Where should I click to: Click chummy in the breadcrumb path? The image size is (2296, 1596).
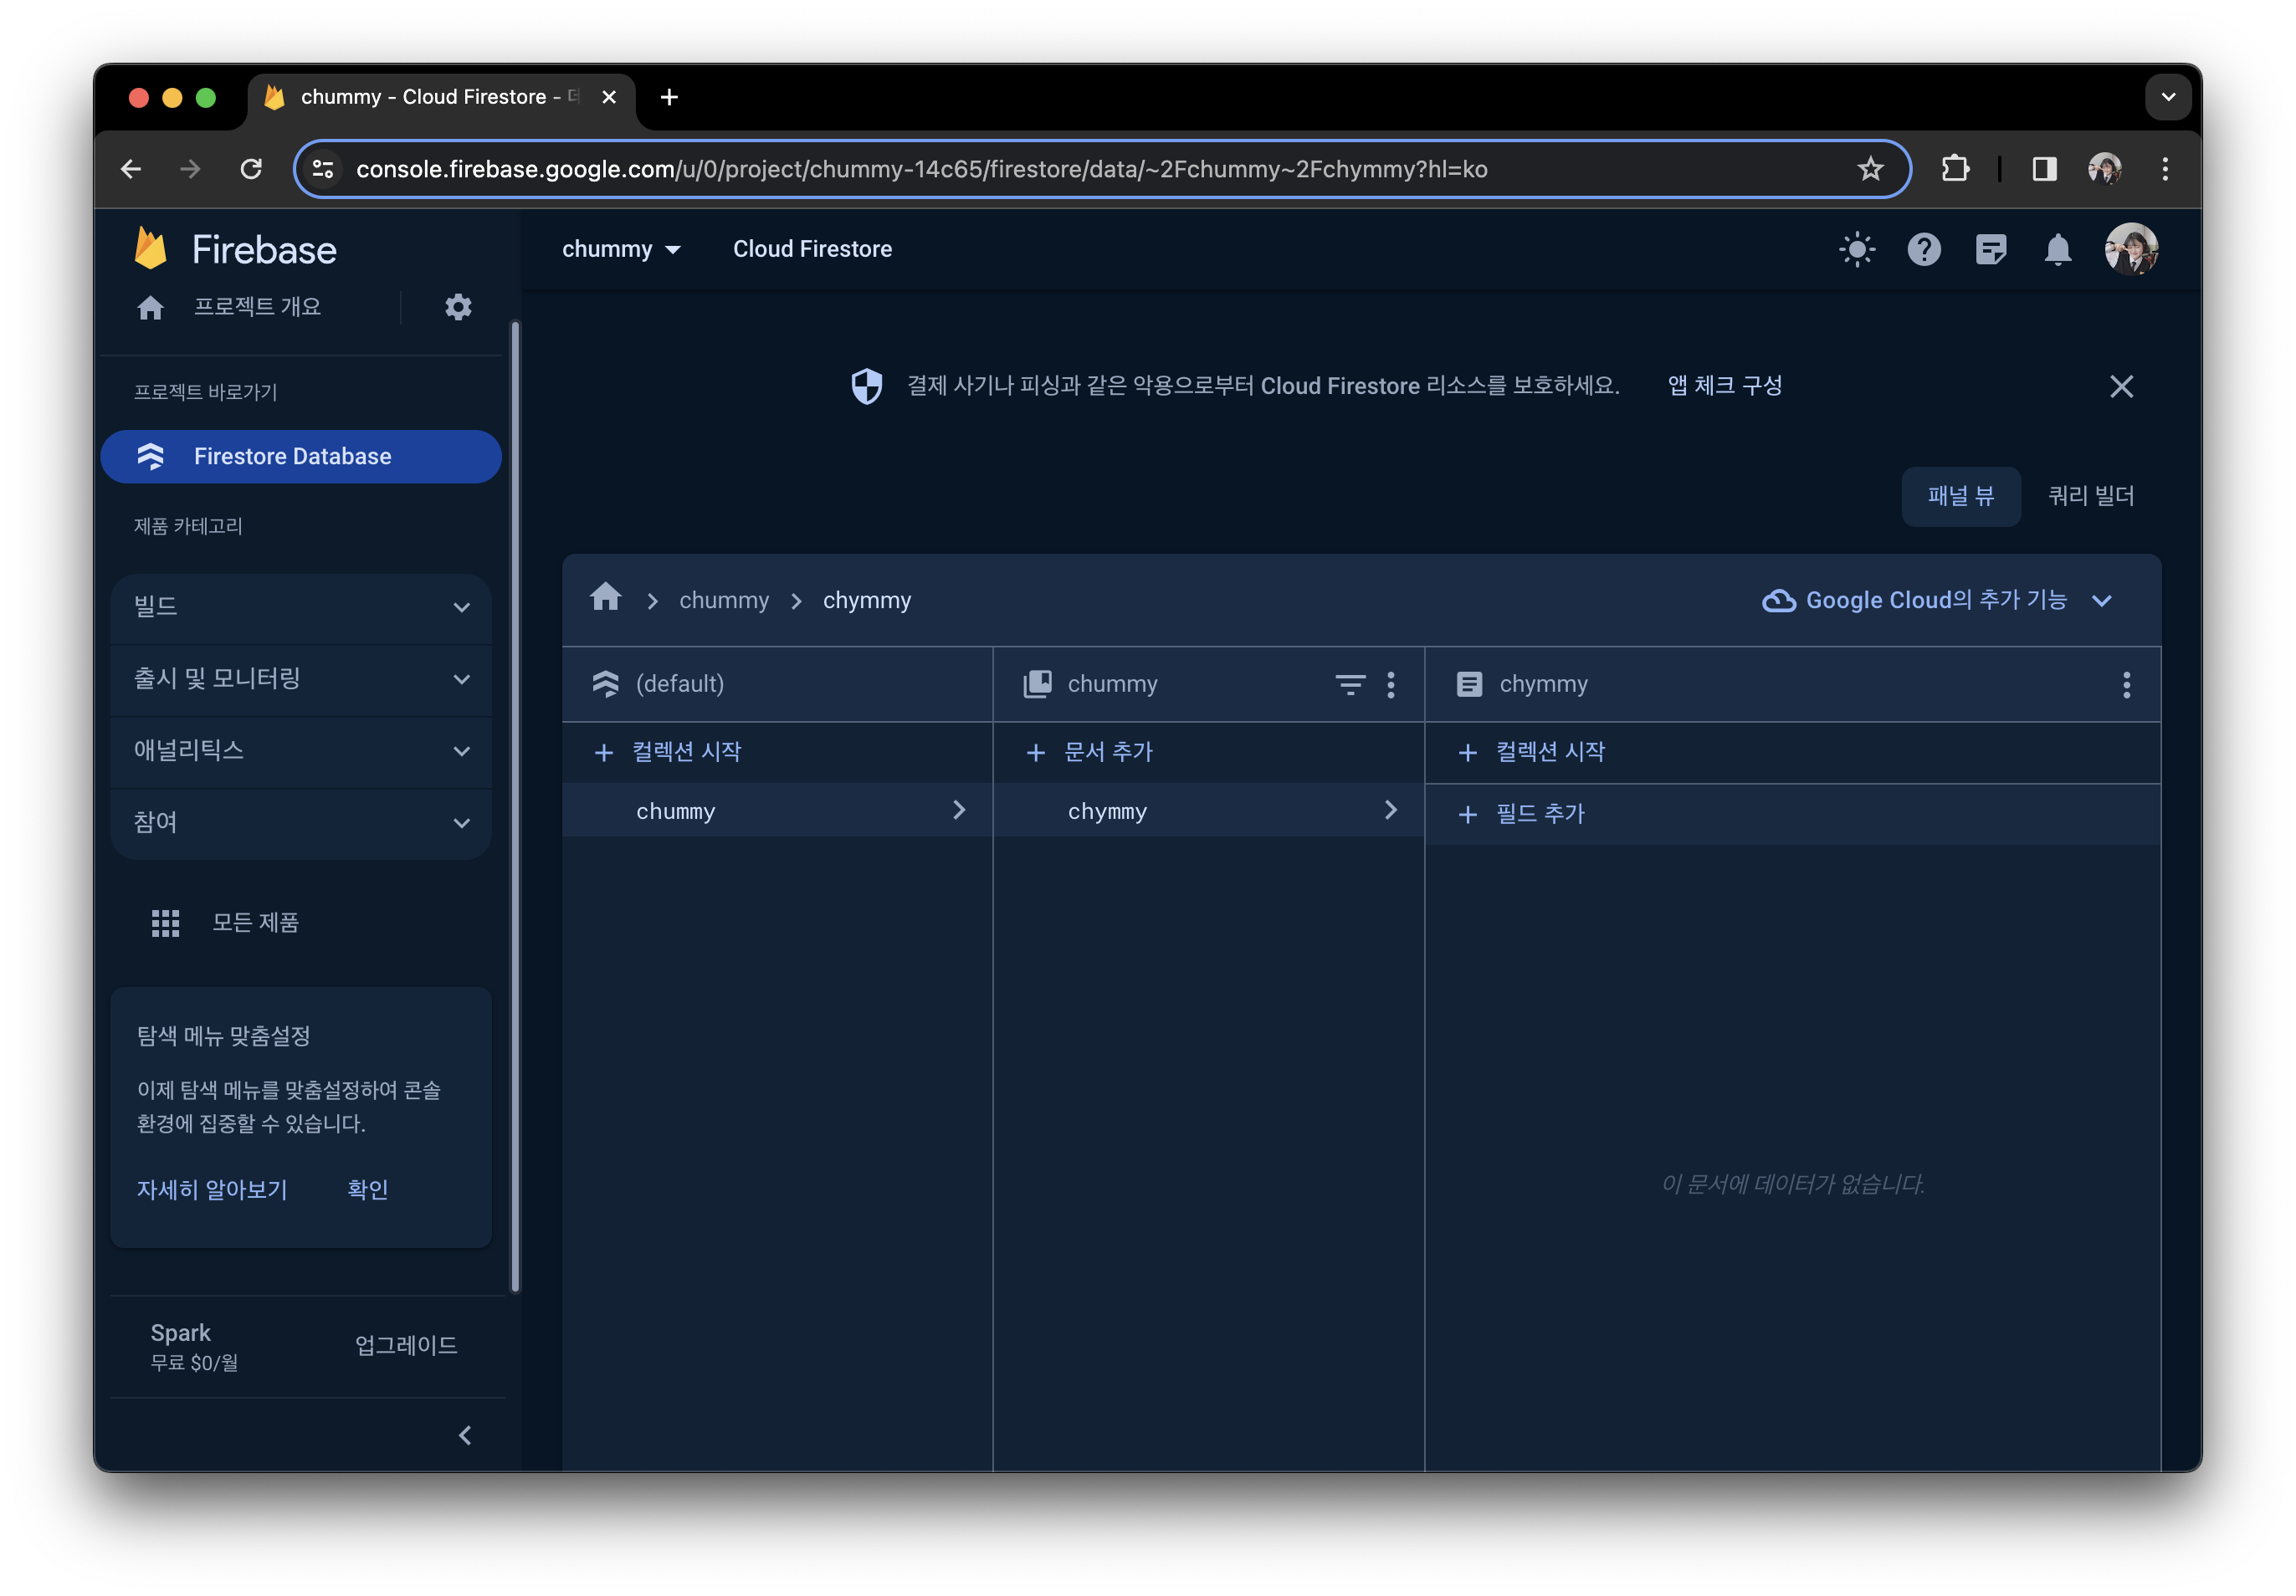(x=724, y=600)
